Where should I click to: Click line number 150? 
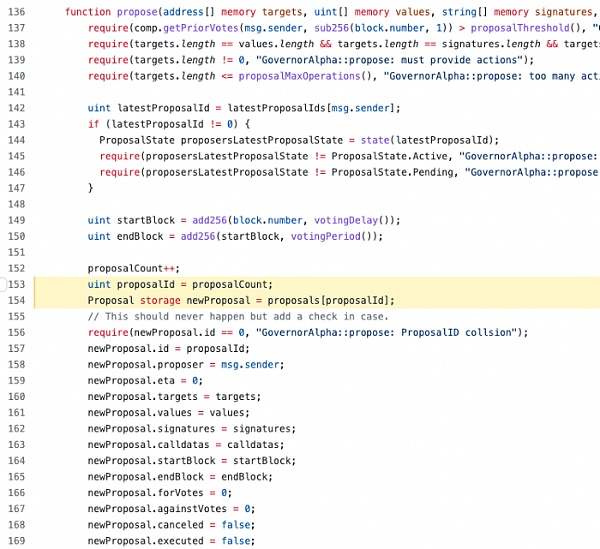[x=16, y=236]
